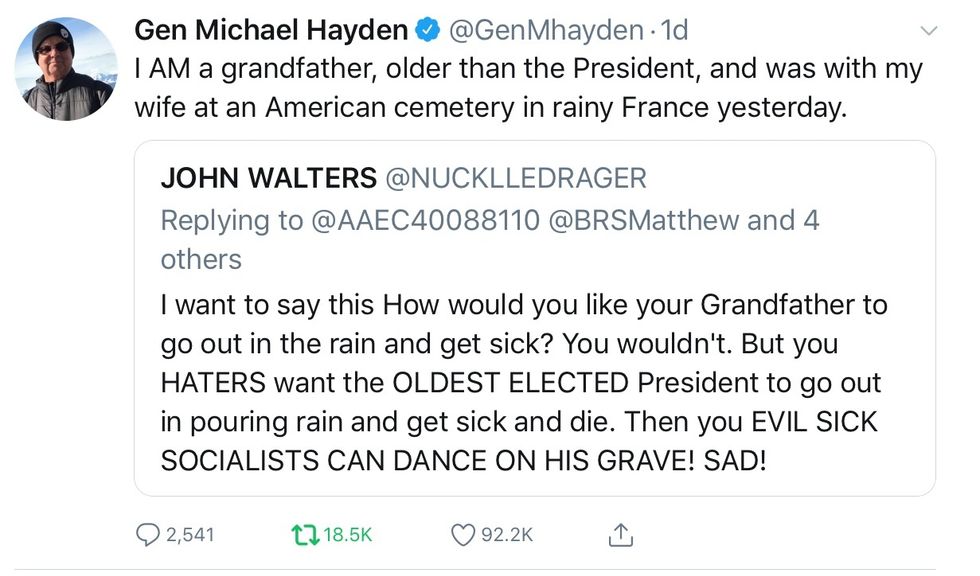Image resolution: width=980 pixels, height=576 pixels.
Task: Click the blue verified badge
Action: coord(427,31)
